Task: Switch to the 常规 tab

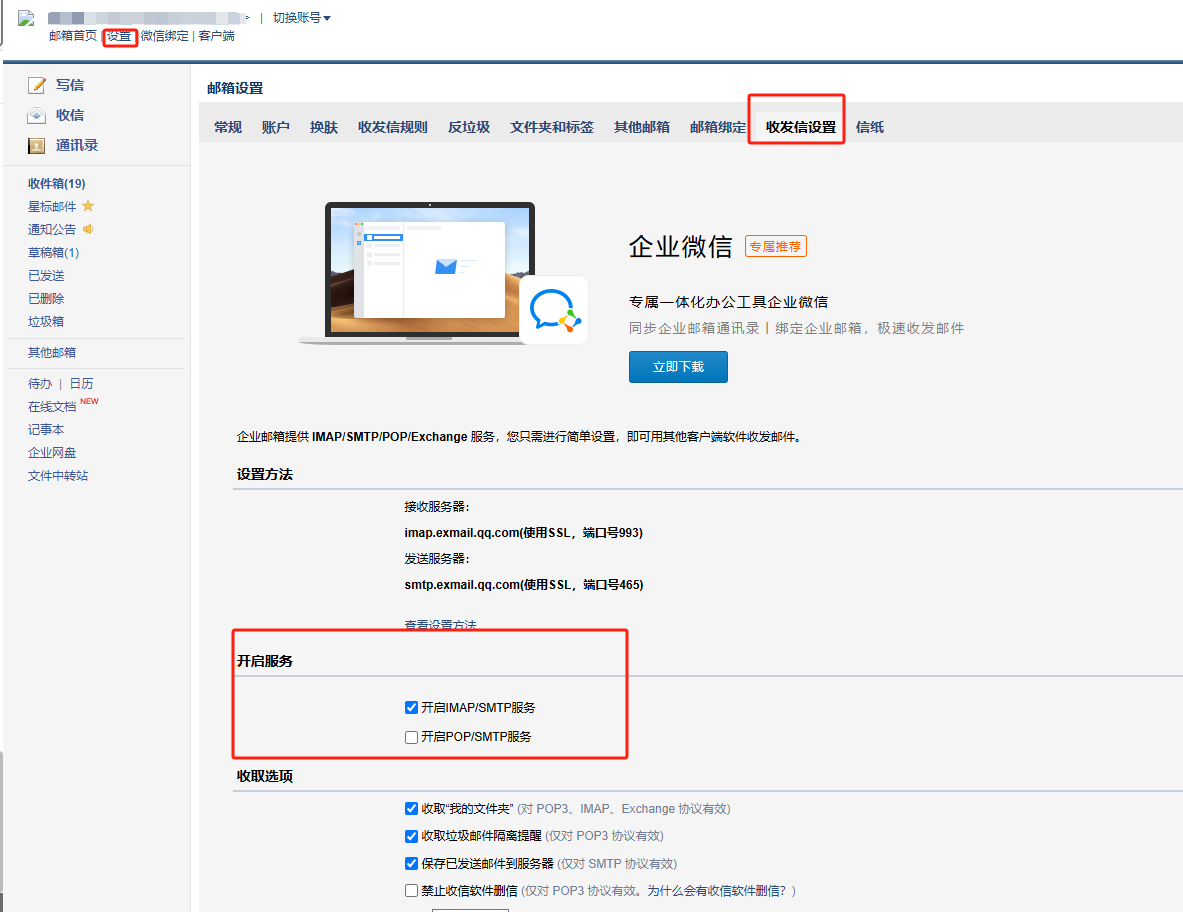Action: tap(228, 127)
